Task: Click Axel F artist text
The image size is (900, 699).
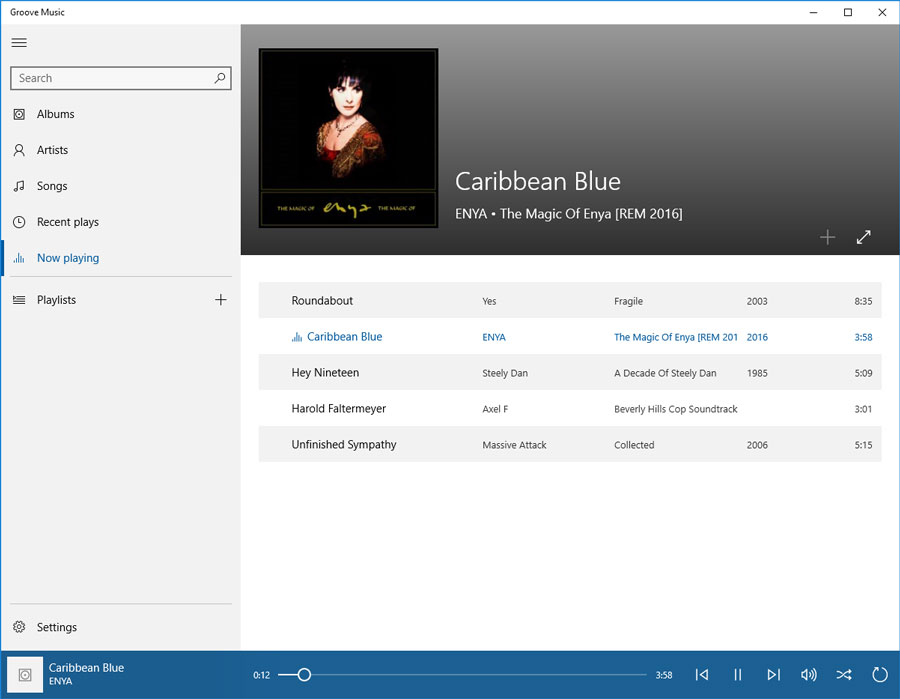Action: pos(495,409)
